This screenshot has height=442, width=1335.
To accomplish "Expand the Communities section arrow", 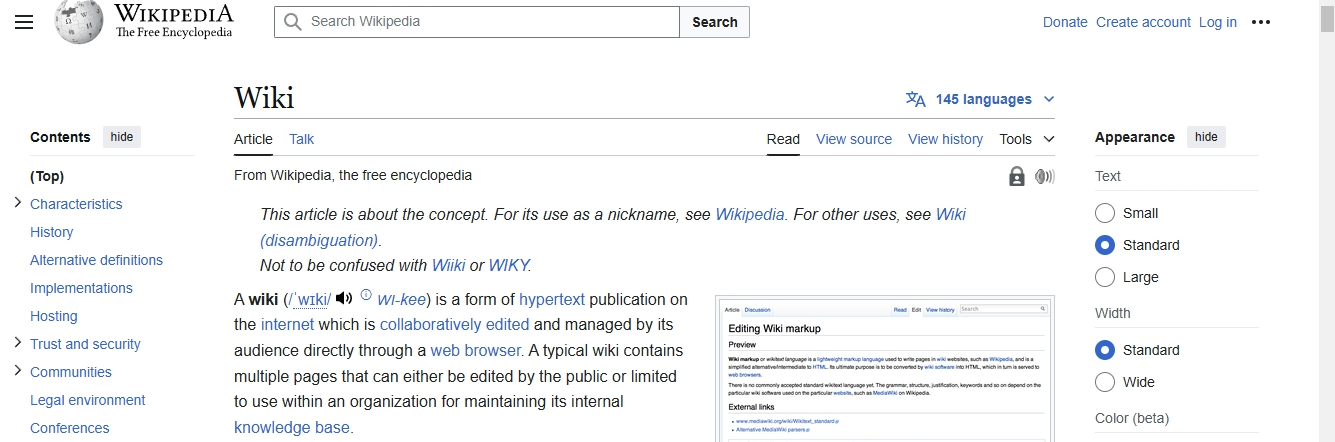I will tap(18, 371).
